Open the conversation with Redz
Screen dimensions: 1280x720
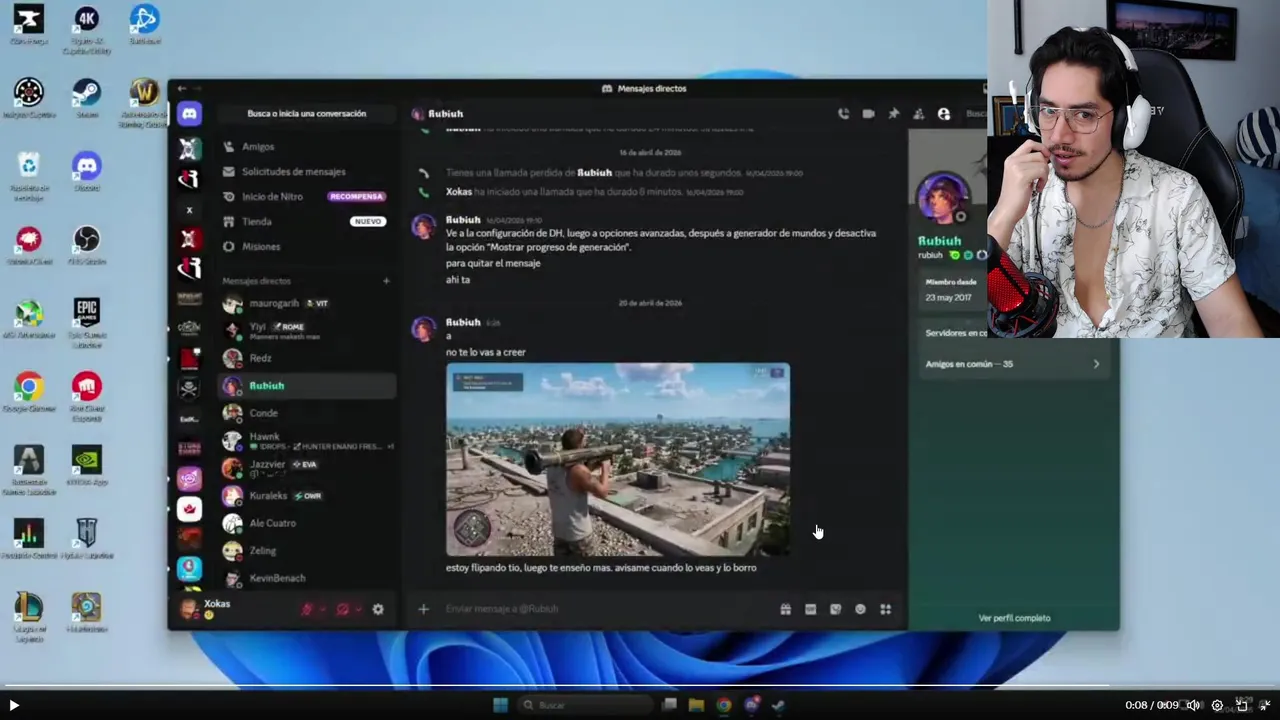click(306, 358)
